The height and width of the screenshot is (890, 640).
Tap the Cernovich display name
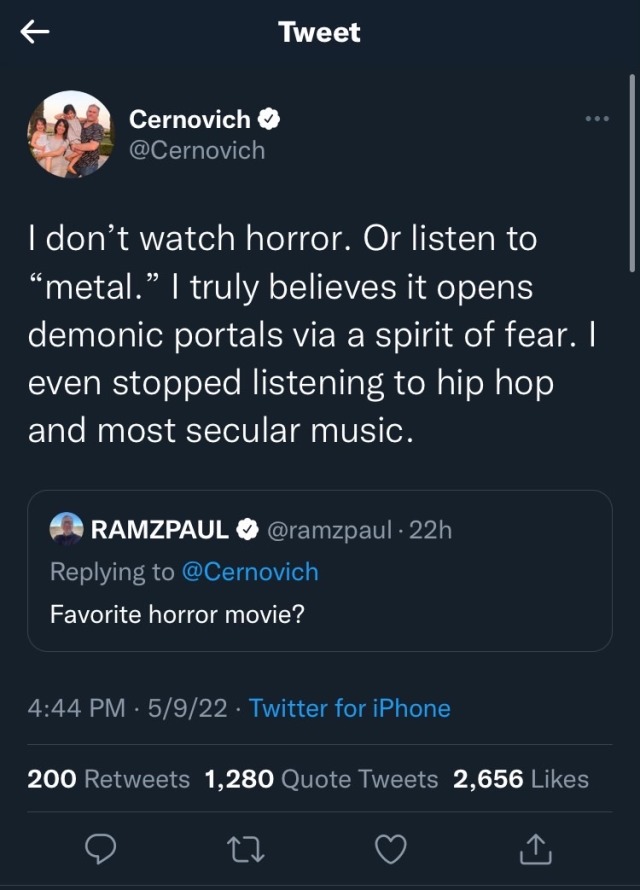pos(190,120)
